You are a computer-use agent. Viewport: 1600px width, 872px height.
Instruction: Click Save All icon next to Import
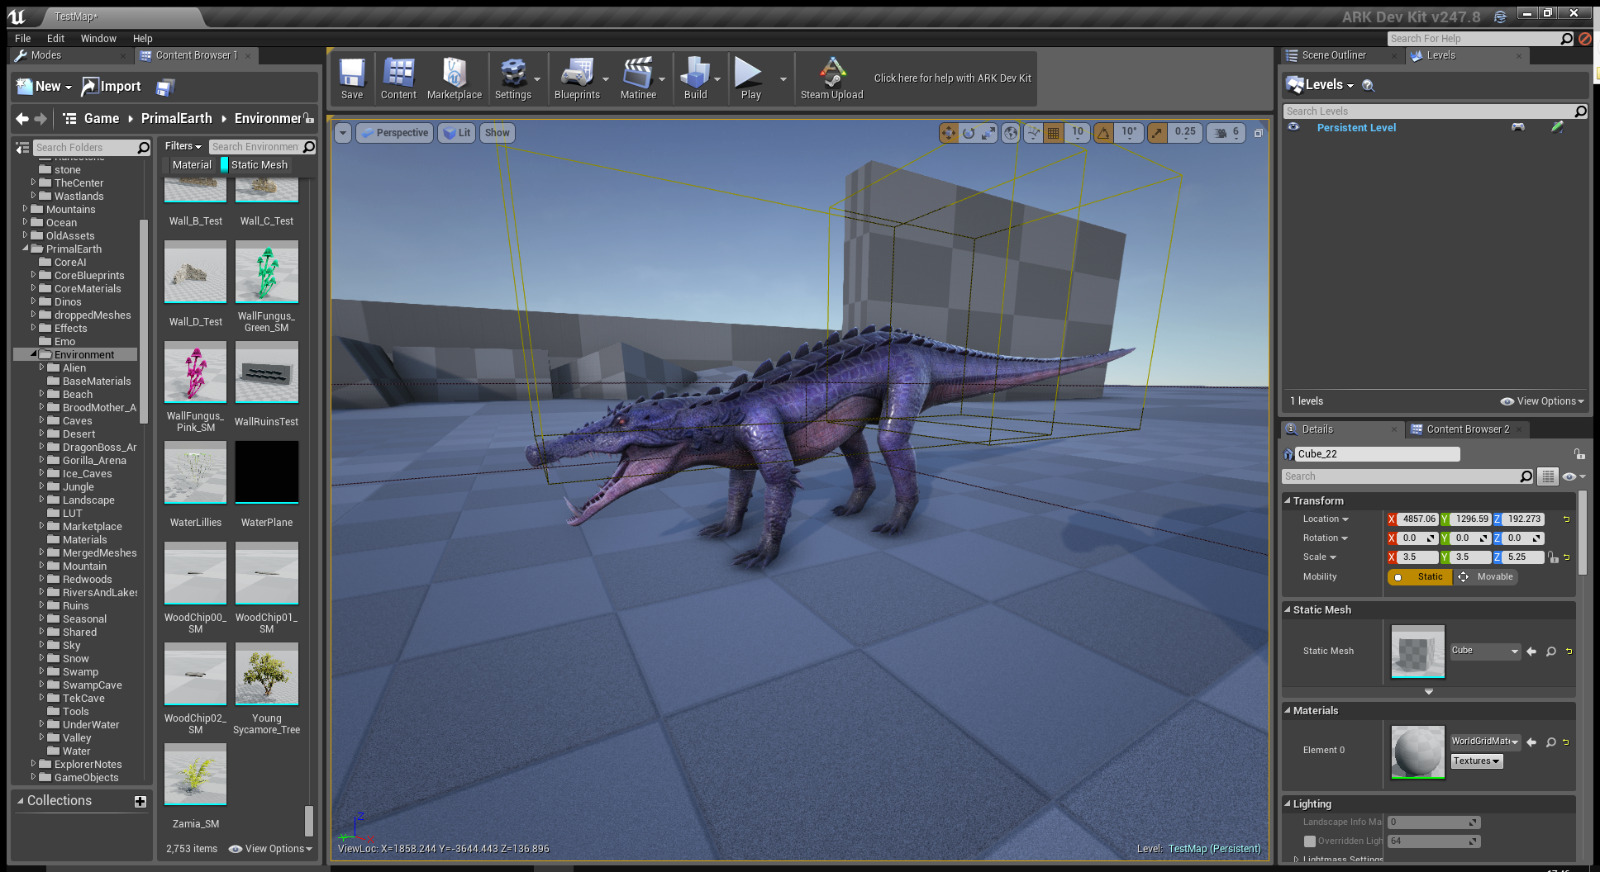(165, 87)
